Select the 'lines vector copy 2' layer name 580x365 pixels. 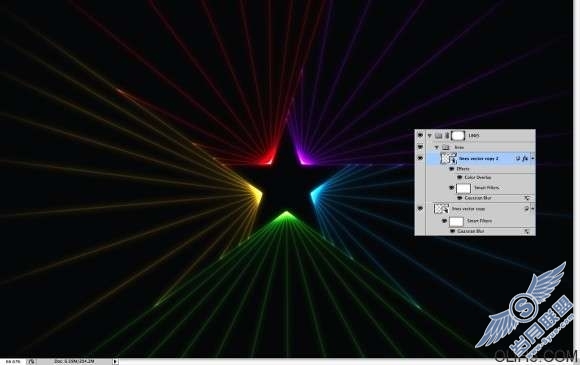(x=479, y=158)
